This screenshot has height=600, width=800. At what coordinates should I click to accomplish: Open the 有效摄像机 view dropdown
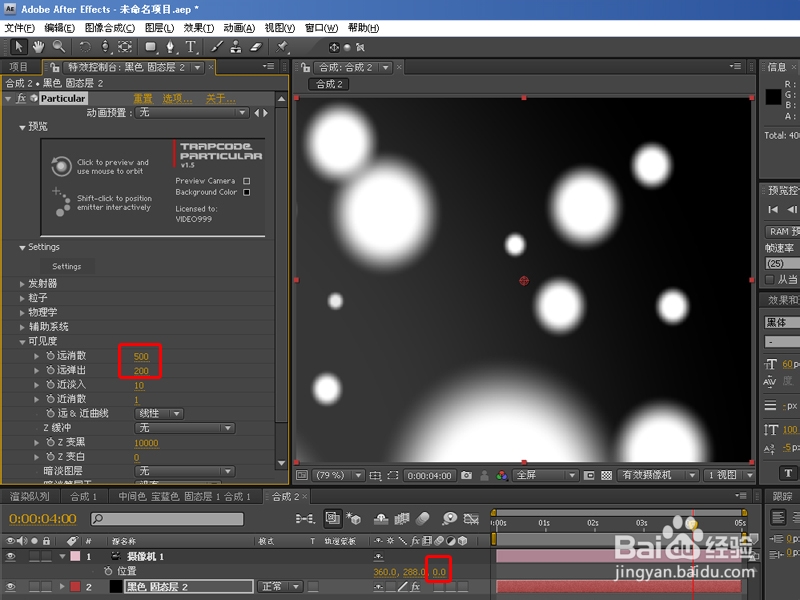[658, 476]
